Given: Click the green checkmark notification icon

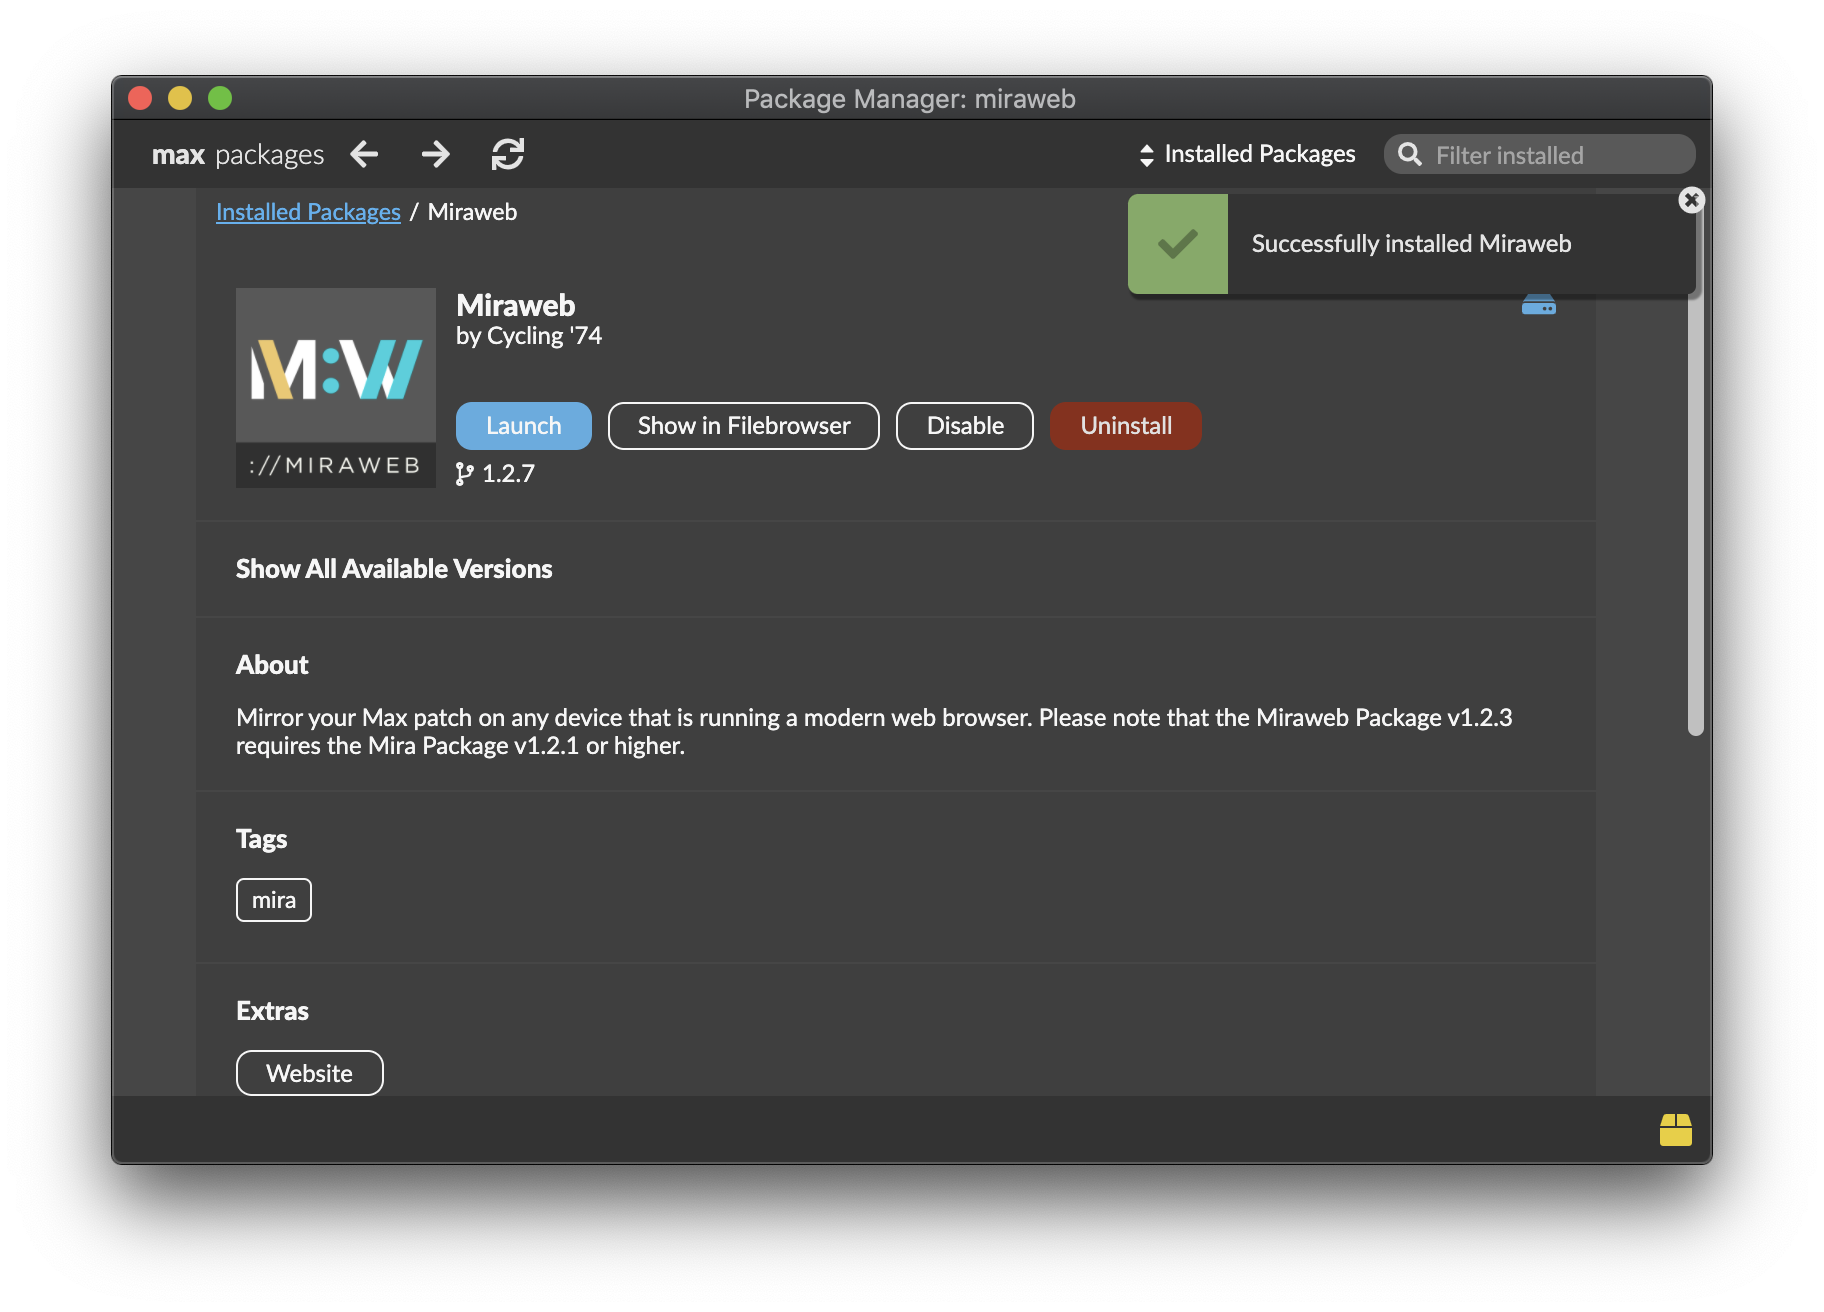Looking at the screenshot, I should coord(1178,244).
